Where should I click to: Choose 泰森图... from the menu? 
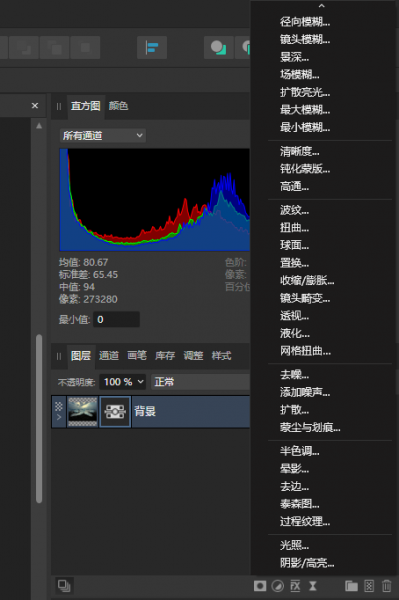(299, 504)
